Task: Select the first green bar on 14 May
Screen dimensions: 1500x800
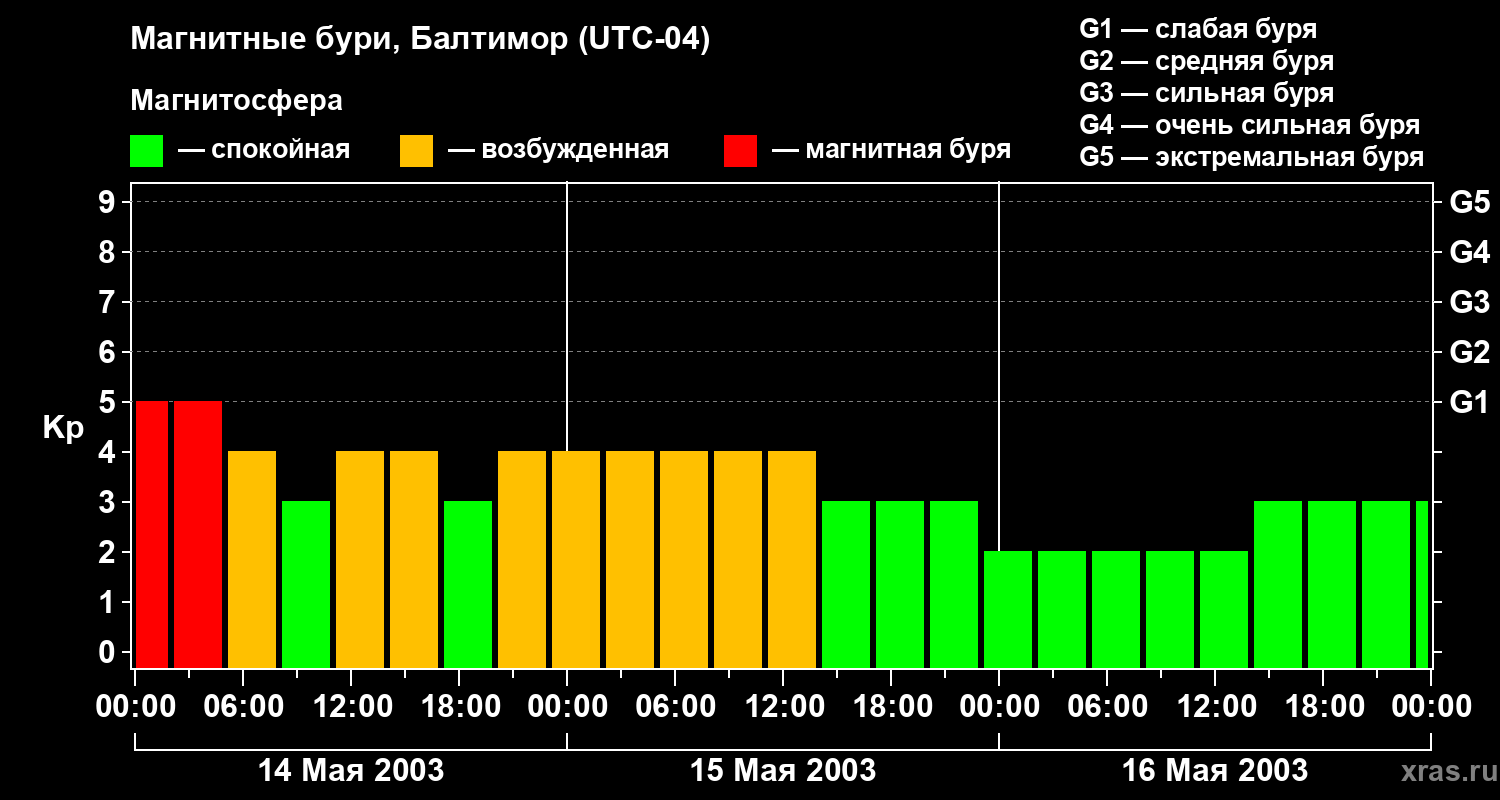Action: point(306,584)
